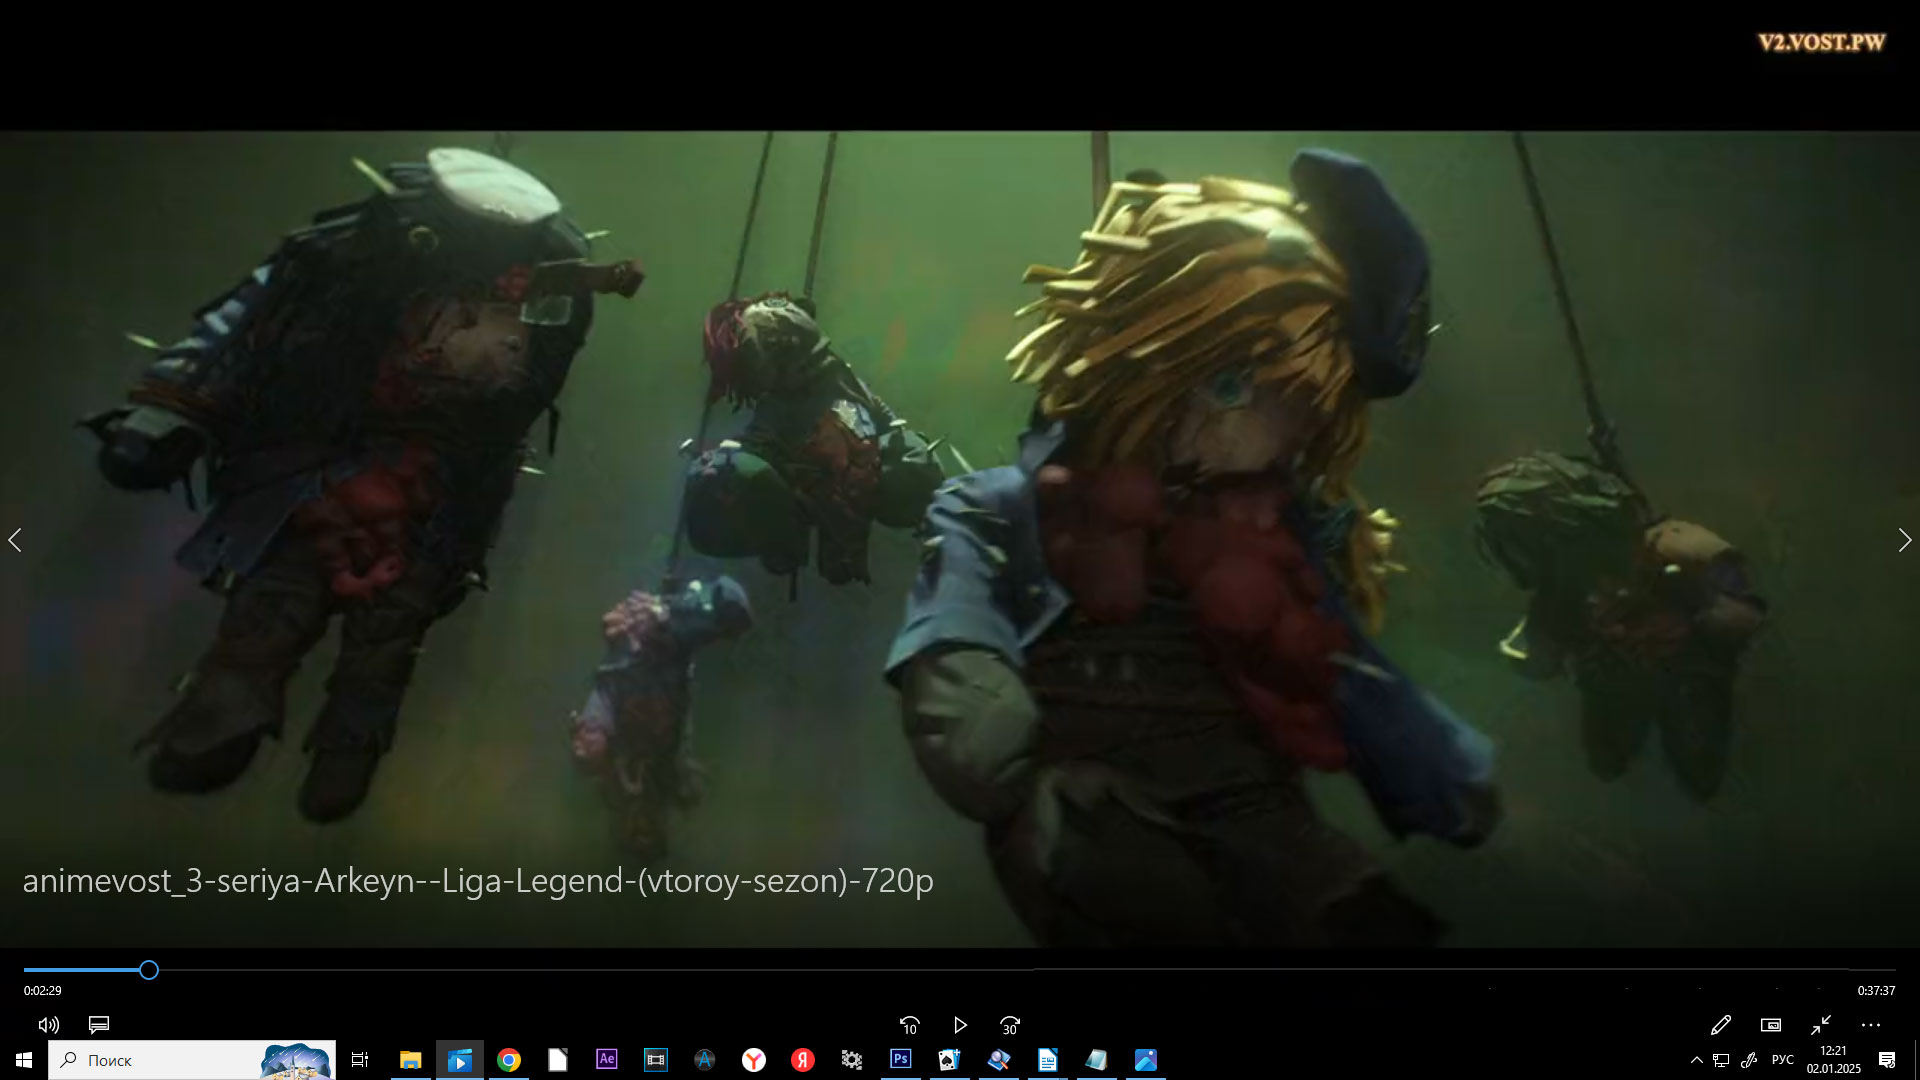Open network status tray icon
Screen dimensions: 1920x1080
coord(1722,1060)
